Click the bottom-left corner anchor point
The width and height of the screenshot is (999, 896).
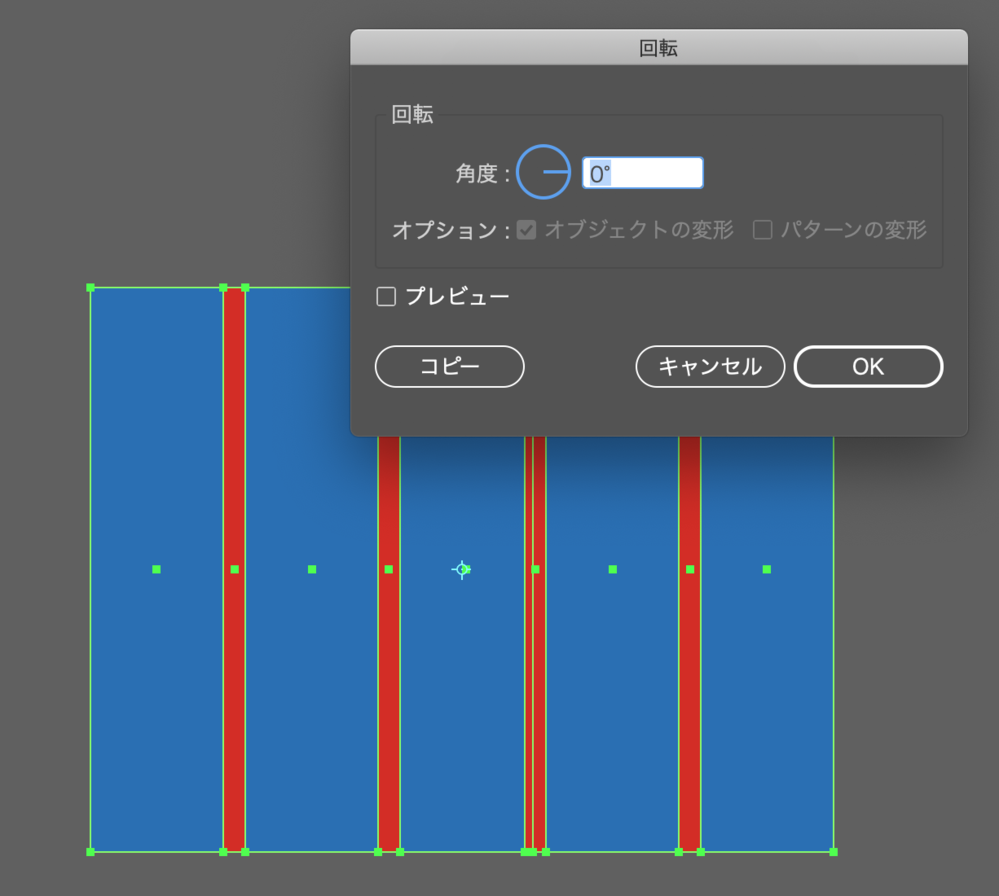coord(91,851)
